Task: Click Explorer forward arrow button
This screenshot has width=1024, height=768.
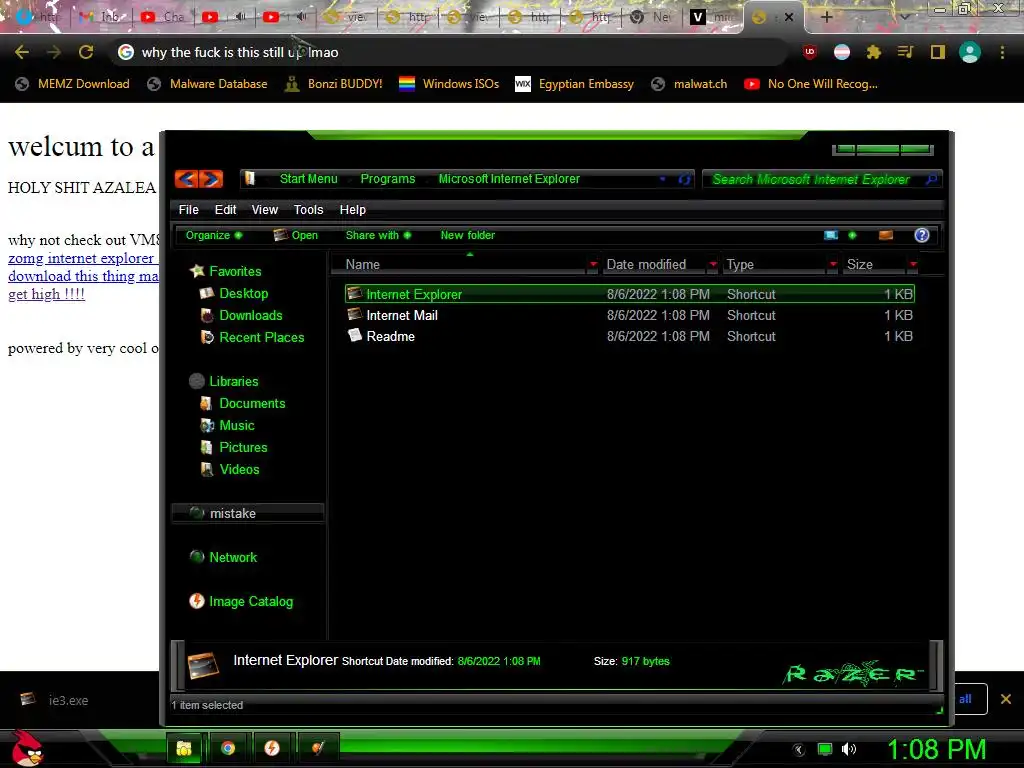Action: point(211,179)
